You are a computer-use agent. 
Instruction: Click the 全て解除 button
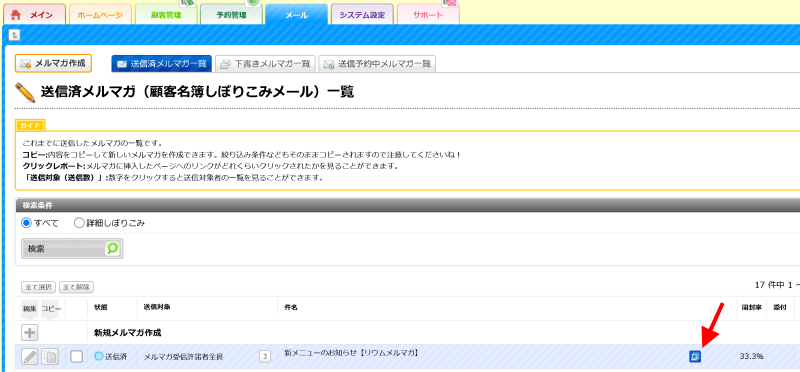(x=77, y=287)
